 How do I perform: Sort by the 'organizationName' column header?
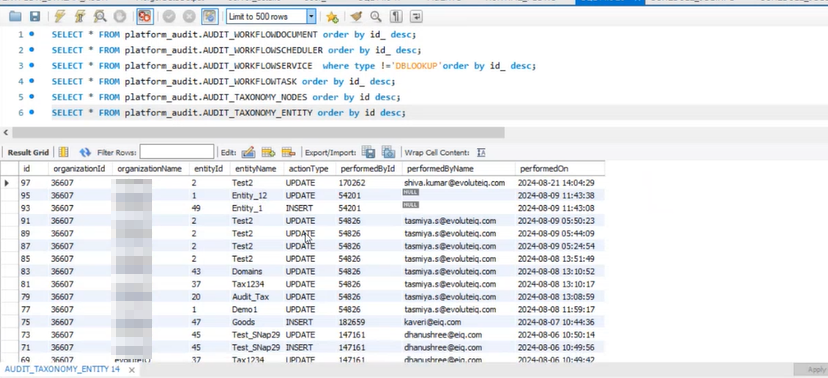pyautogui.click(x=149, y=169)
